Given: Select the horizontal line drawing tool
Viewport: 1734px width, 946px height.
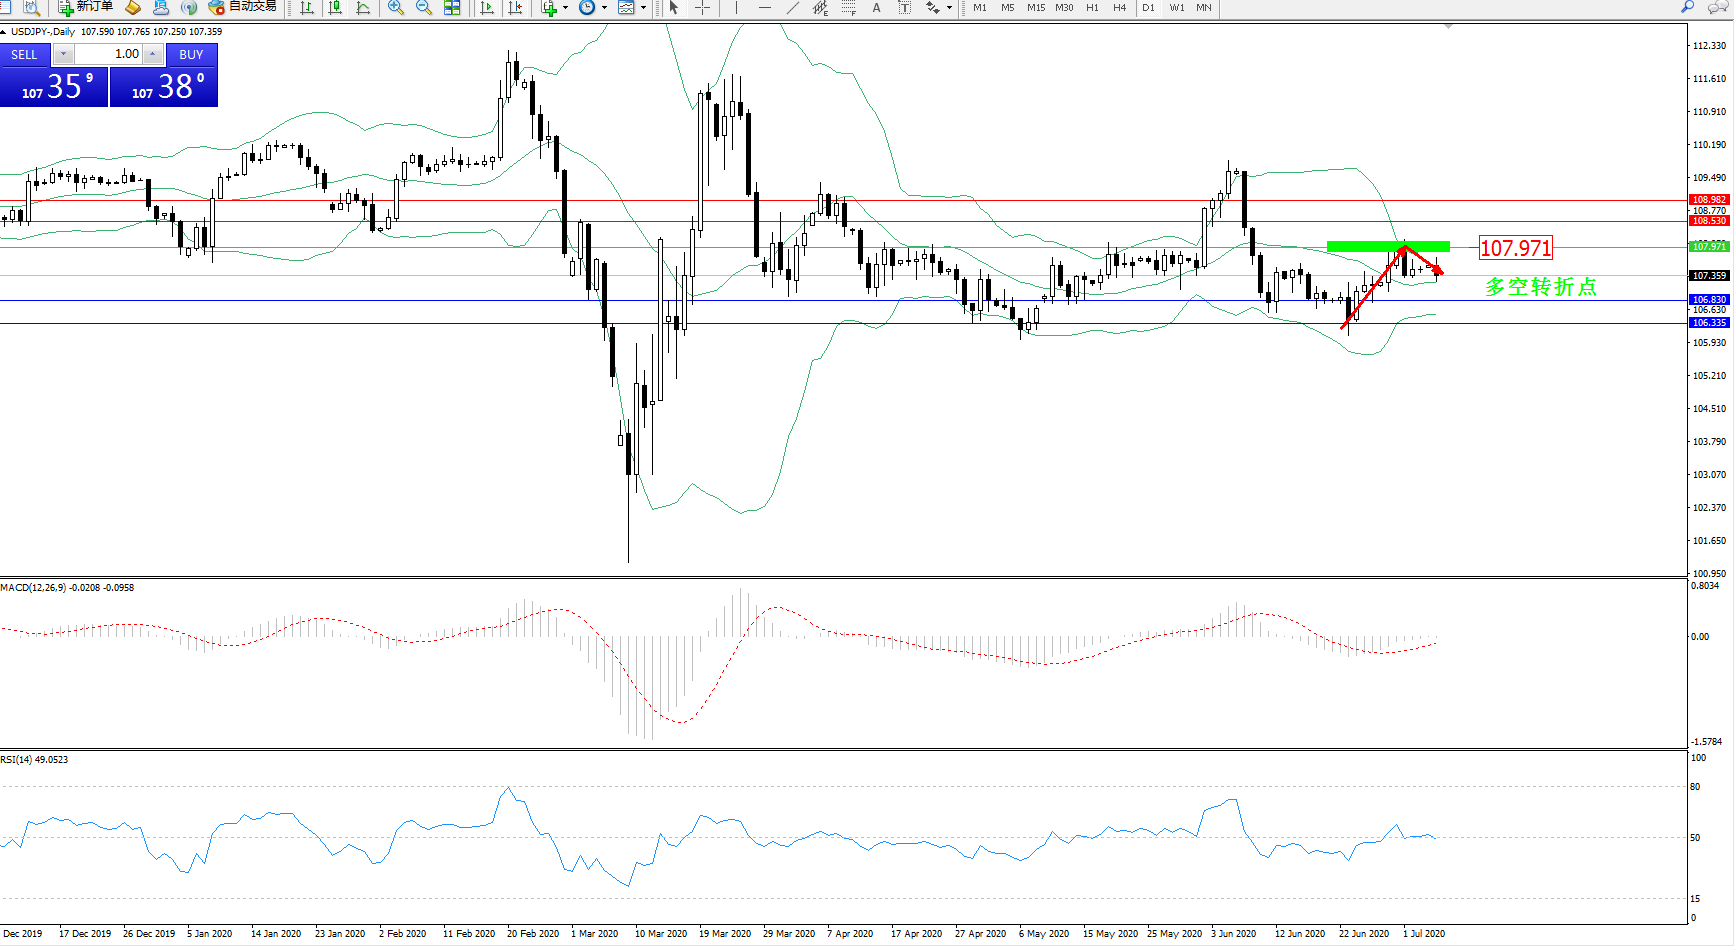Looking at the screenshot, I should [765, 8].
